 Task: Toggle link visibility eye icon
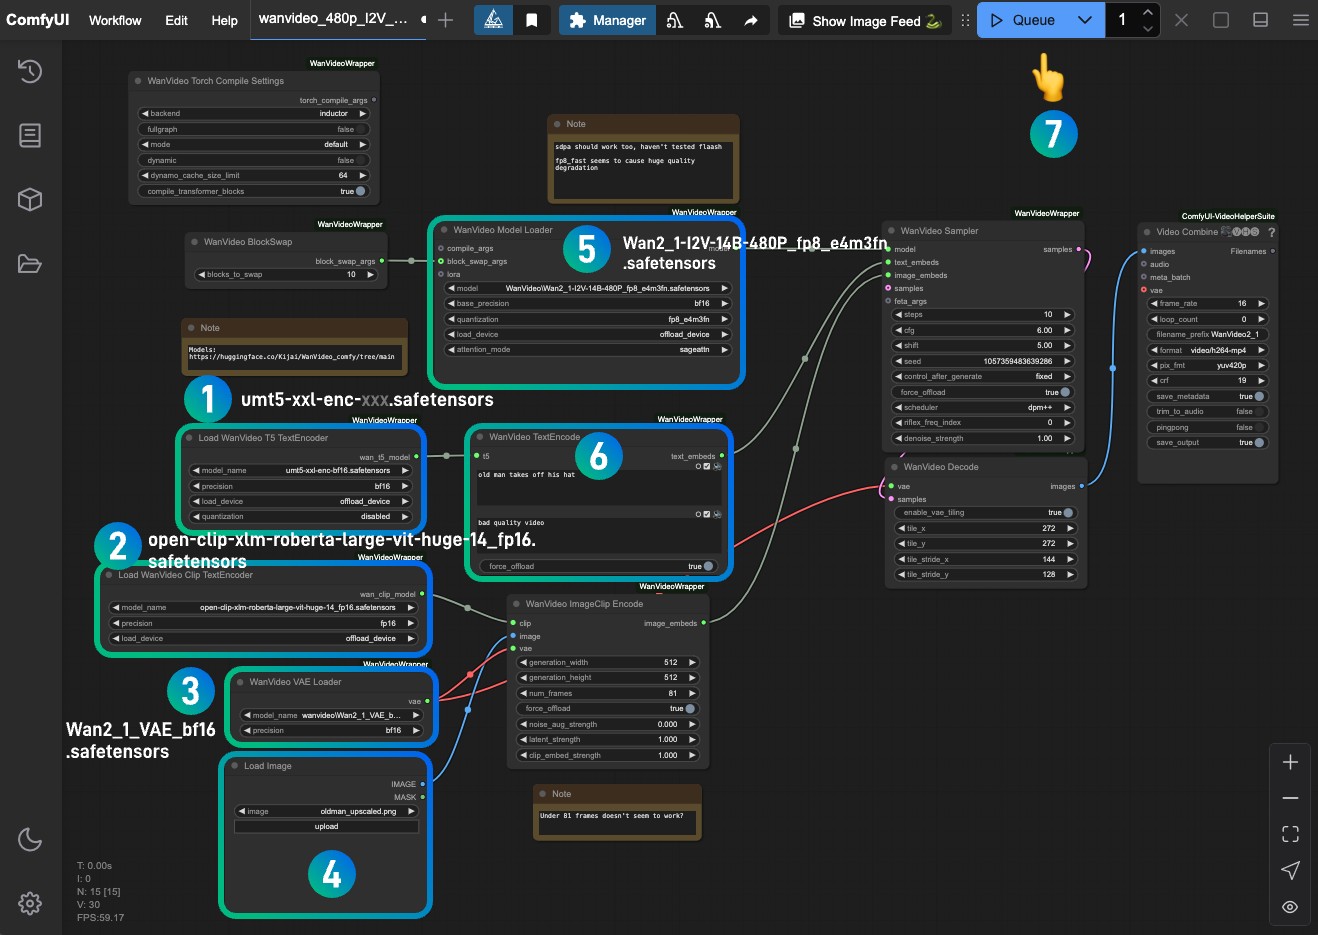pyautogui.click(x=1290, y=907)
